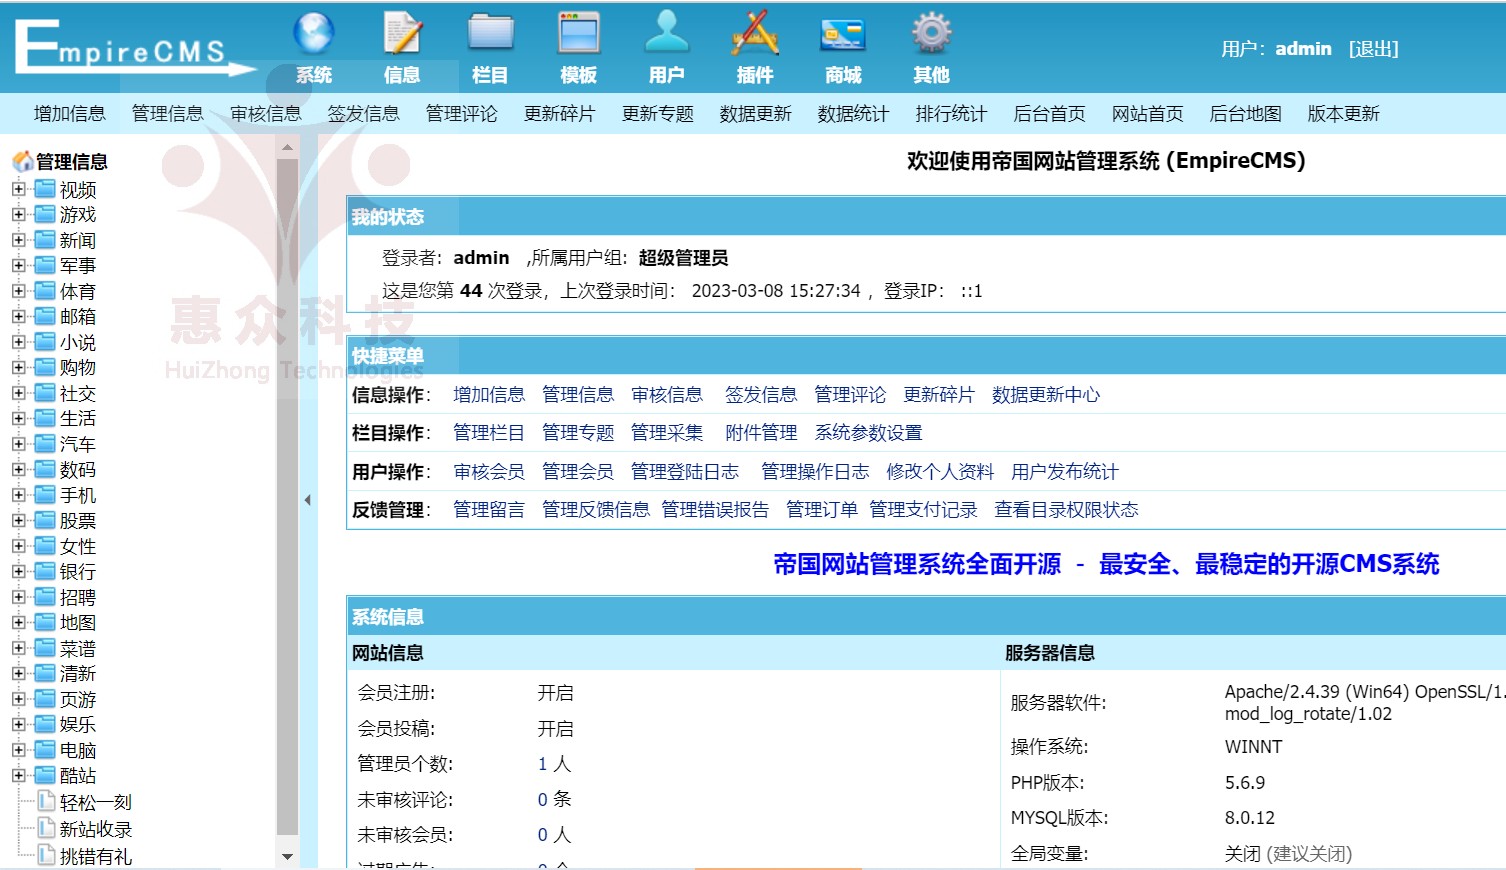The width and height of the screenshot is (1506, 870).
Task: Select 排行统计 in the top menu bar
Action: [x=951, y=114]
